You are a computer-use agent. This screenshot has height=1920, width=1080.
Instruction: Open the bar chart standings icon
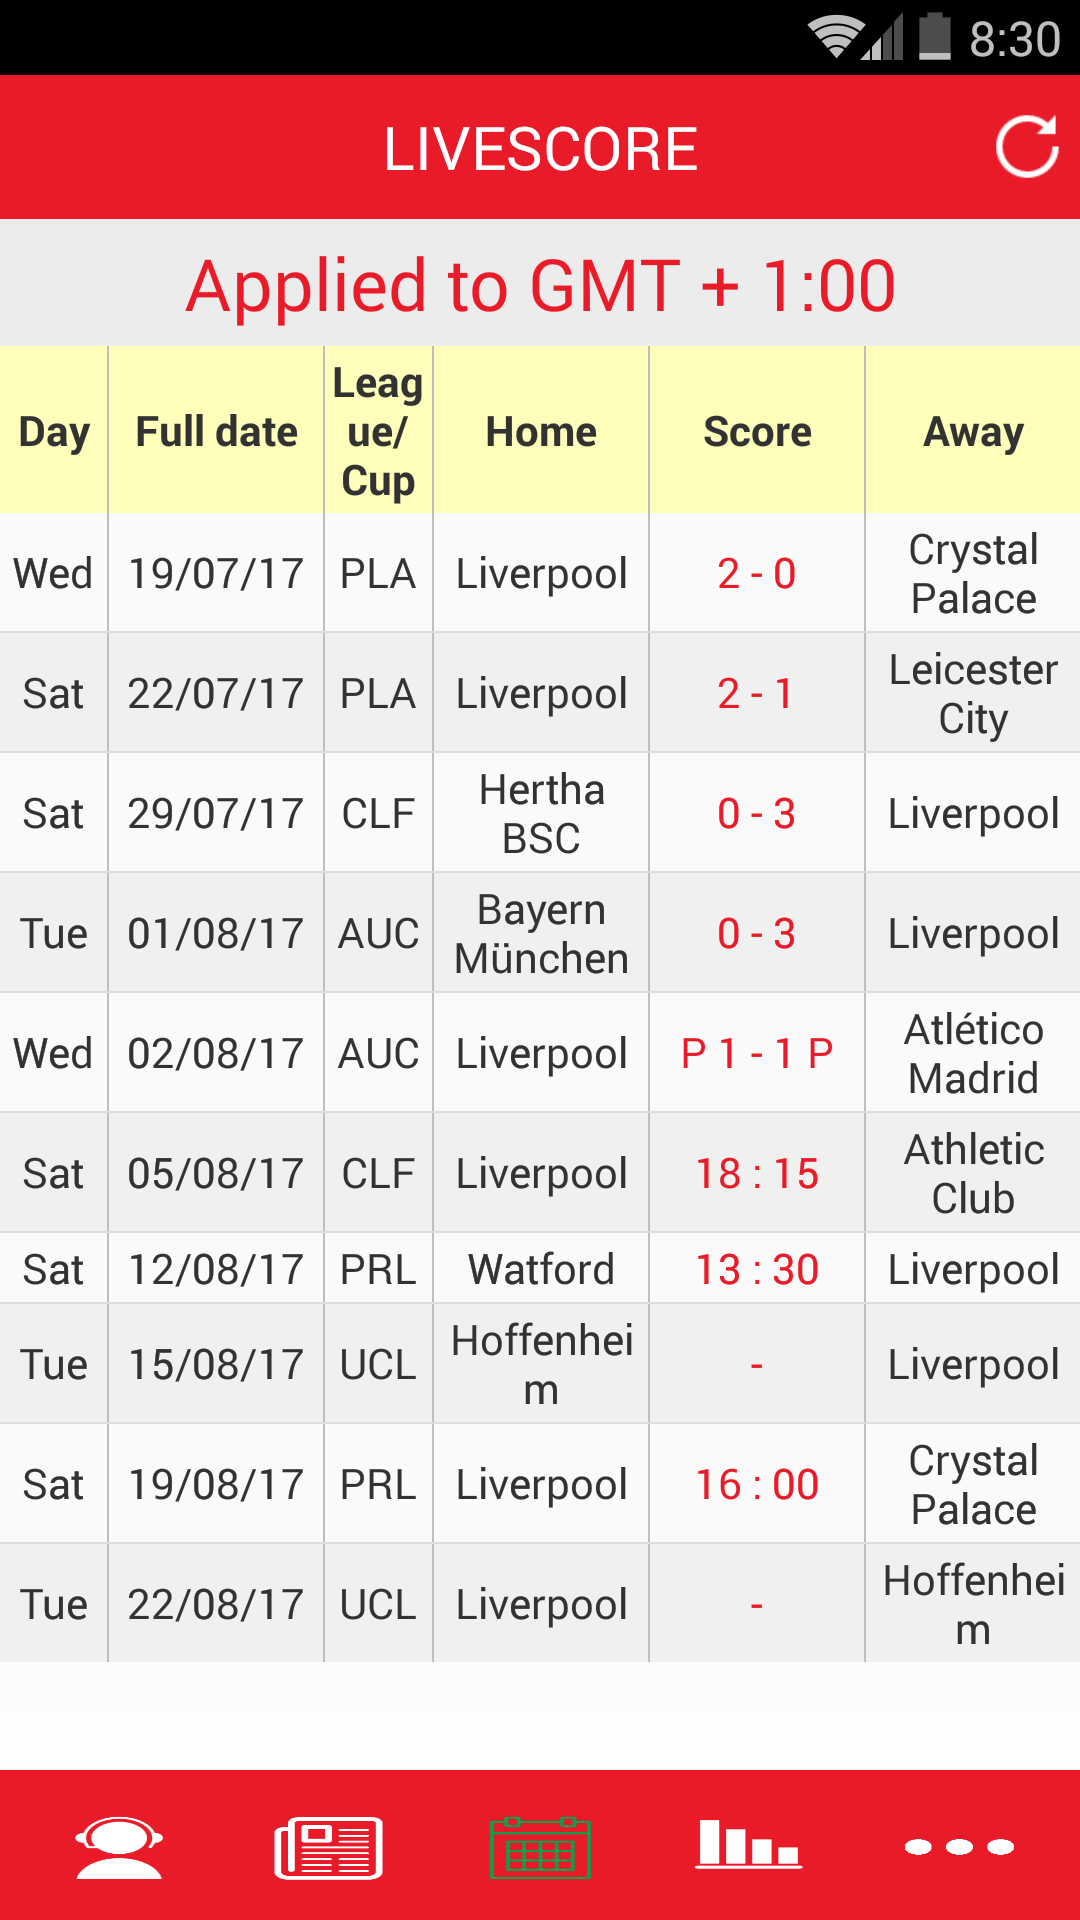pyautogui.click(x=749, y=1845)
